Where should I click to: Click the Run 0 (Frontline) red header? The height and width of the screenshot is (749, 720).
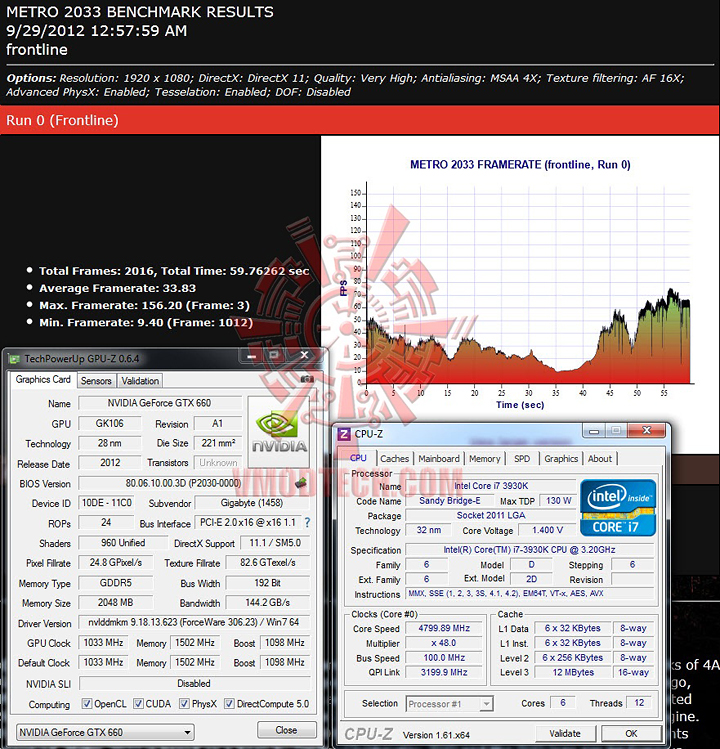[x=359, y=120]
